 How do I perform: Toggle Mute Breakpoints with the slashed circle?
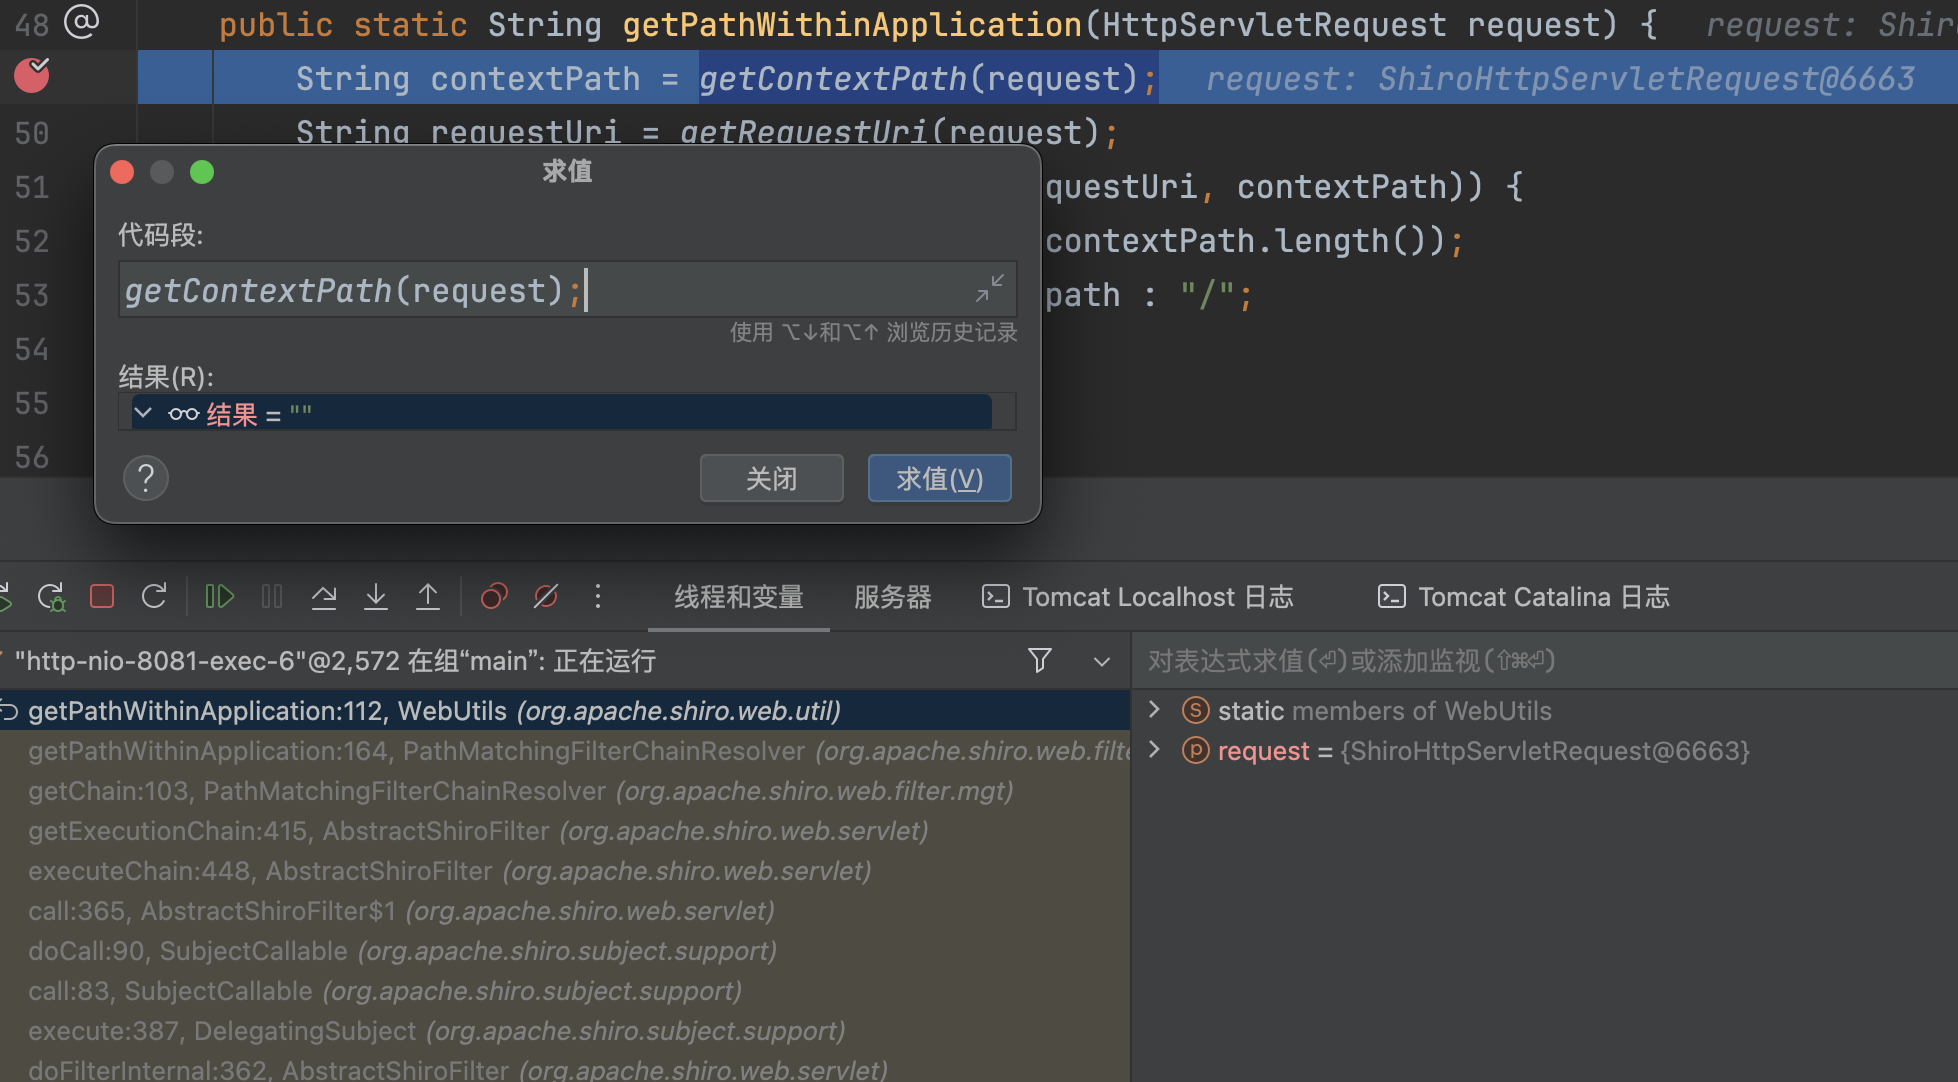click(x=546, y=597)
